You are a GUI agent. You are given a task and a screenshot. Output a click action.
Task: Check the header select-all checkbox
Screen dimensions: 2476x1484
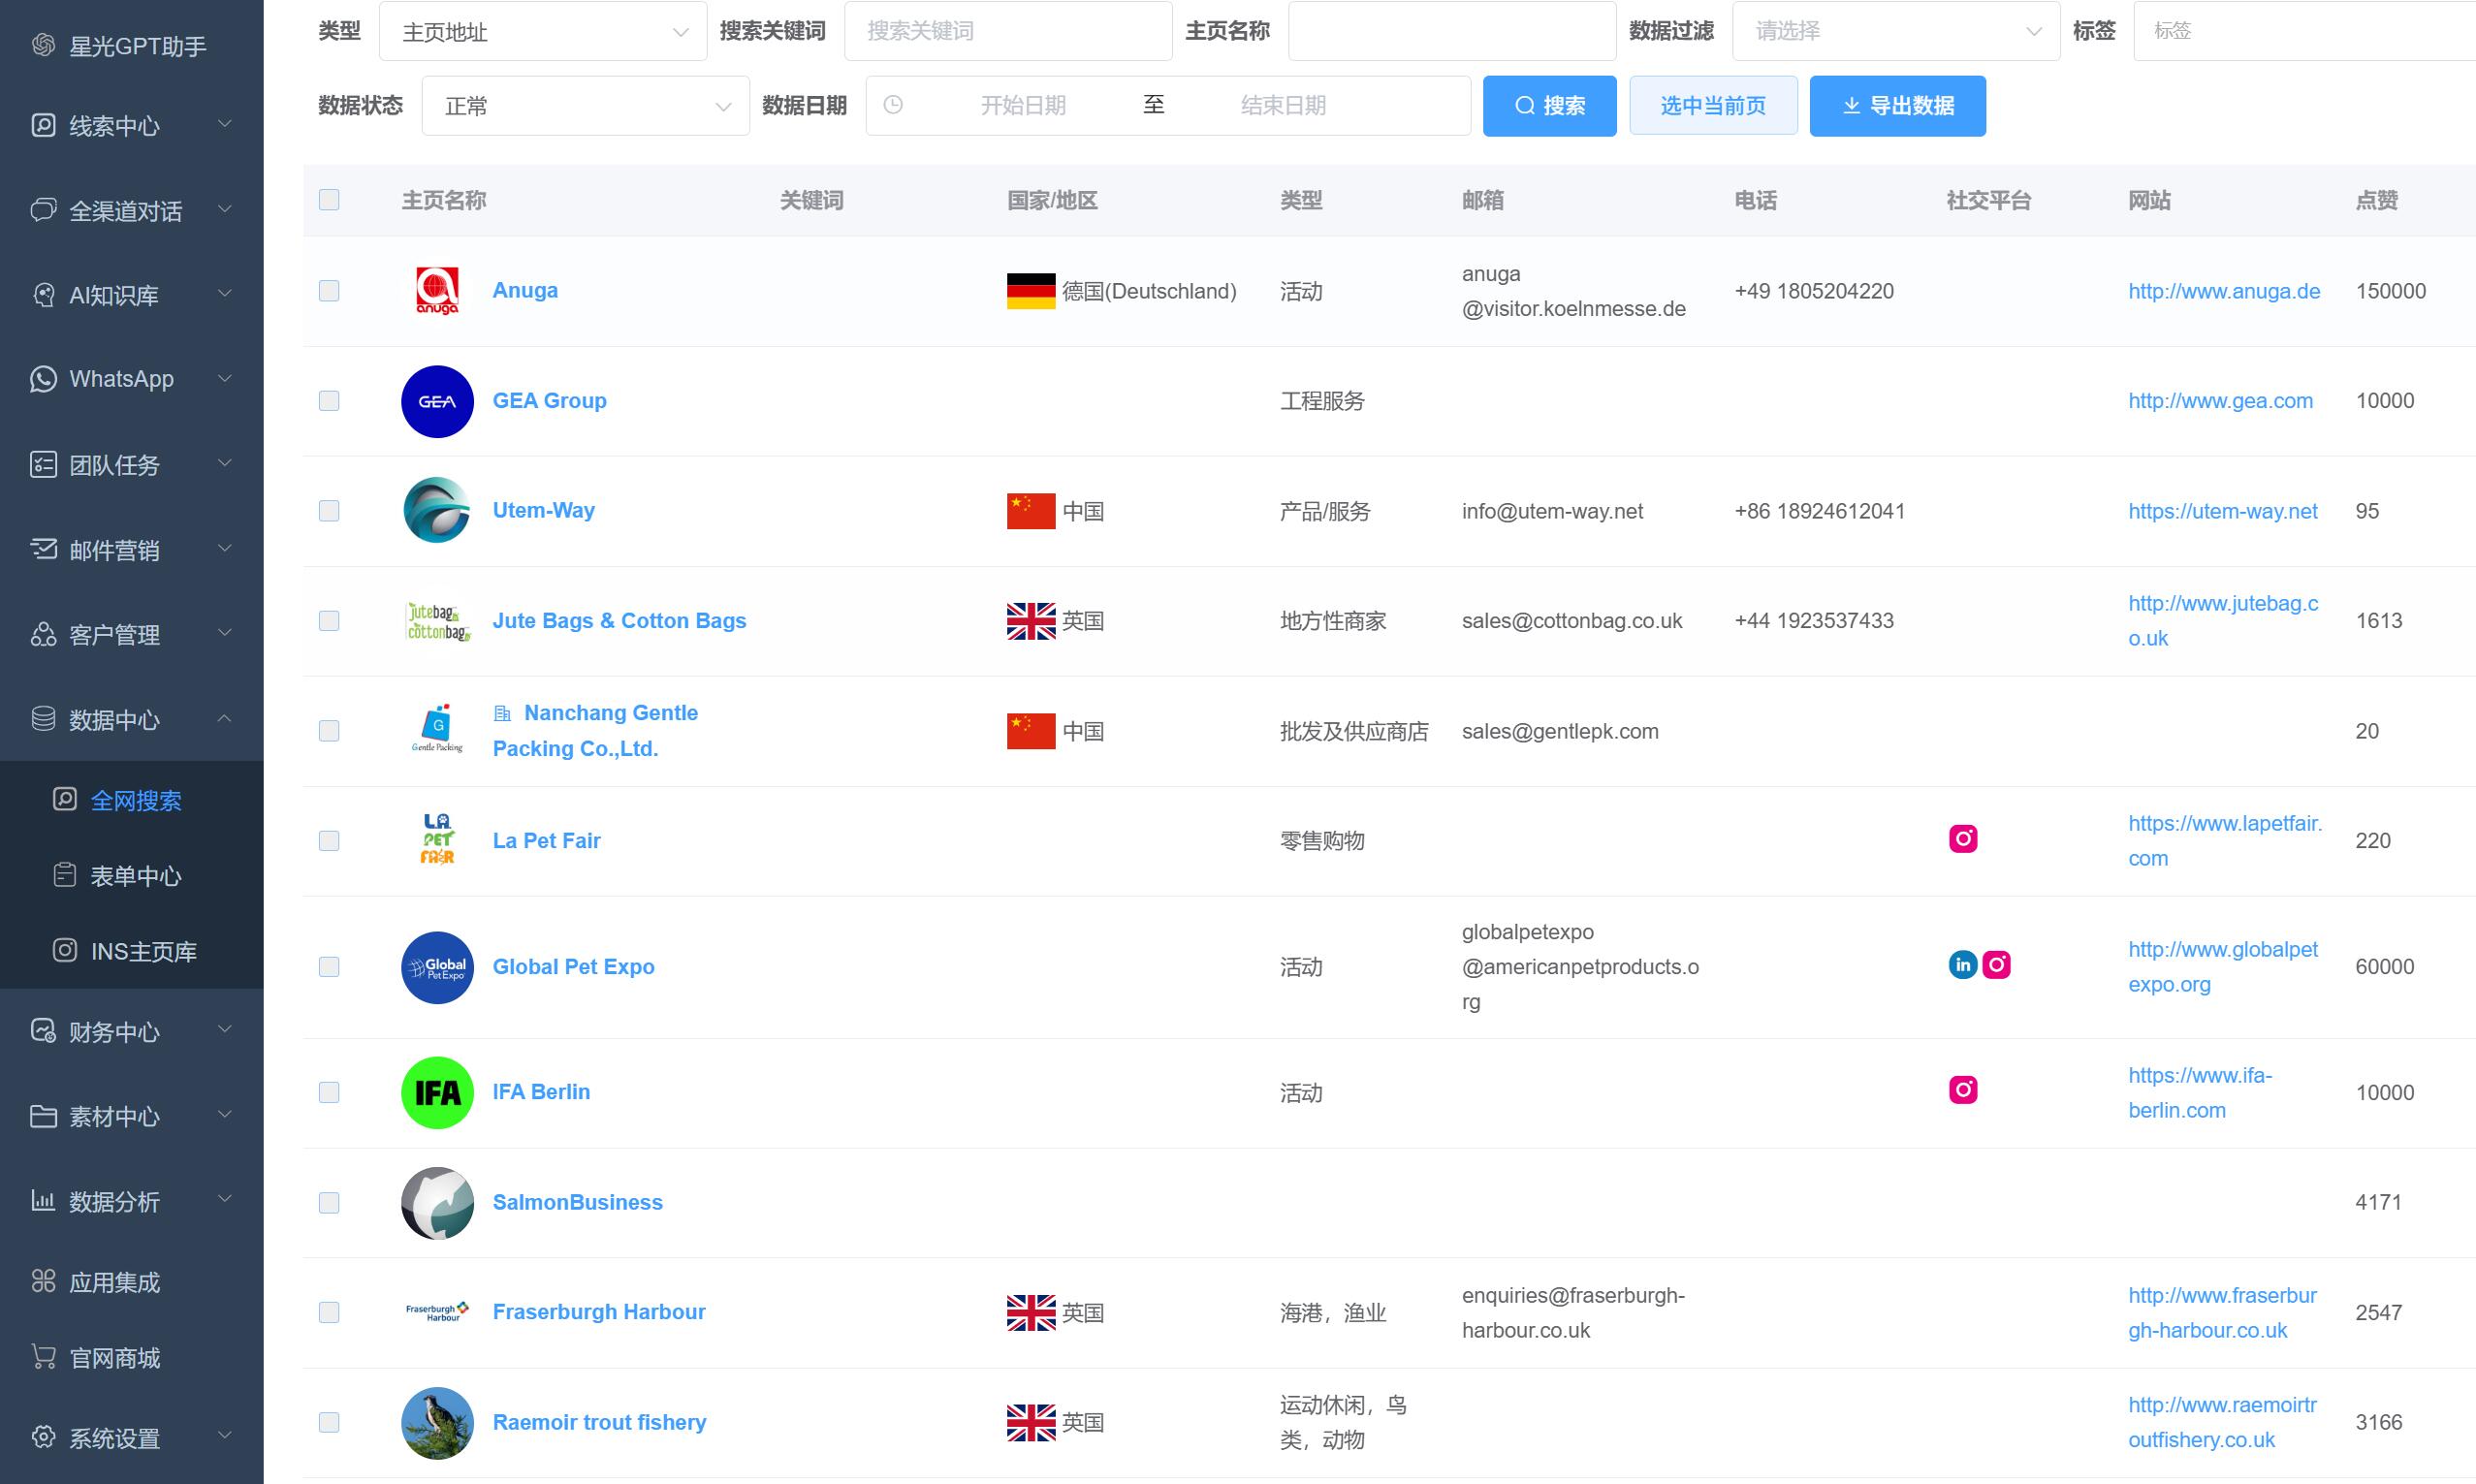pos(329,200)
